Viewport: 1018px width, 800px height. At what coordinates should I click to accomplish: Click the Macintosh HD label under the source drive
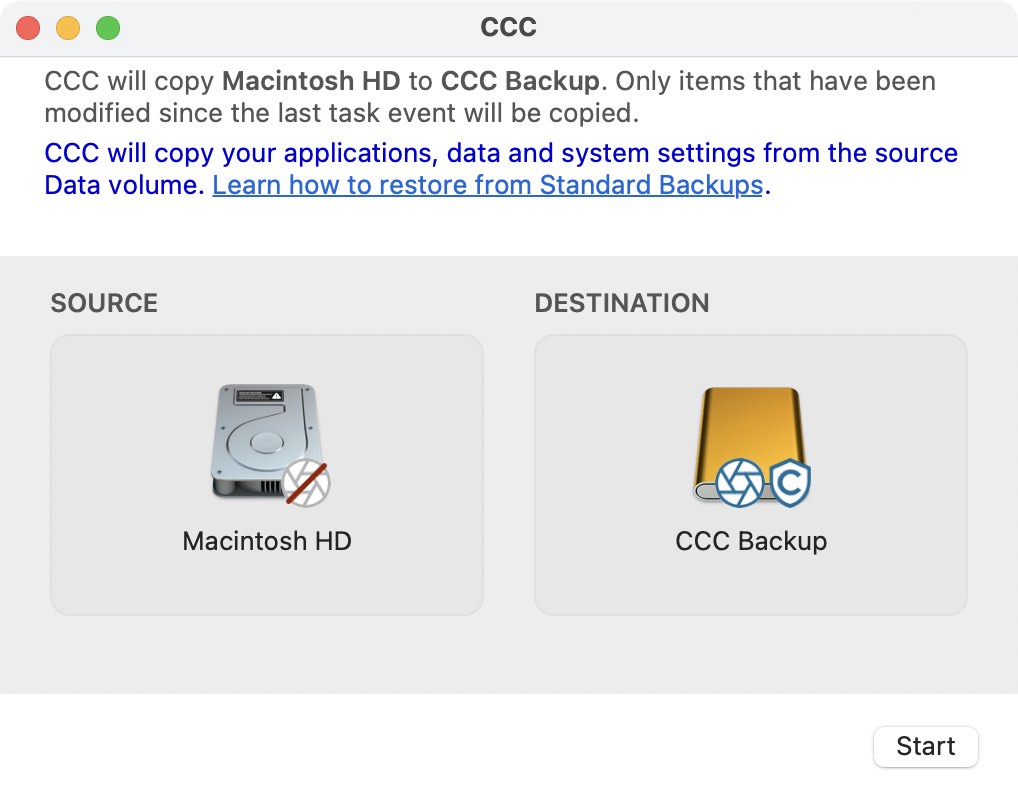pyautogui.click(x=267, y=541)
